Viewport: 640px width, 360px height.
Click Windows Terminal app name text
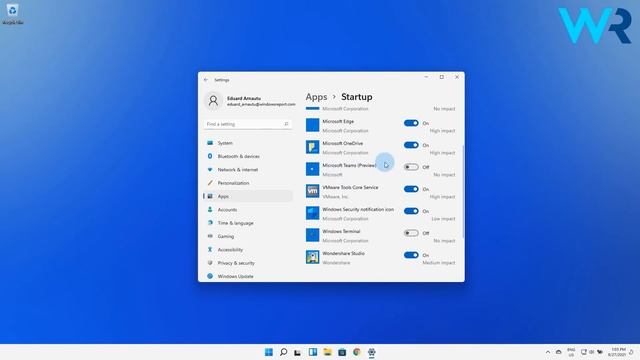(341, 231)
